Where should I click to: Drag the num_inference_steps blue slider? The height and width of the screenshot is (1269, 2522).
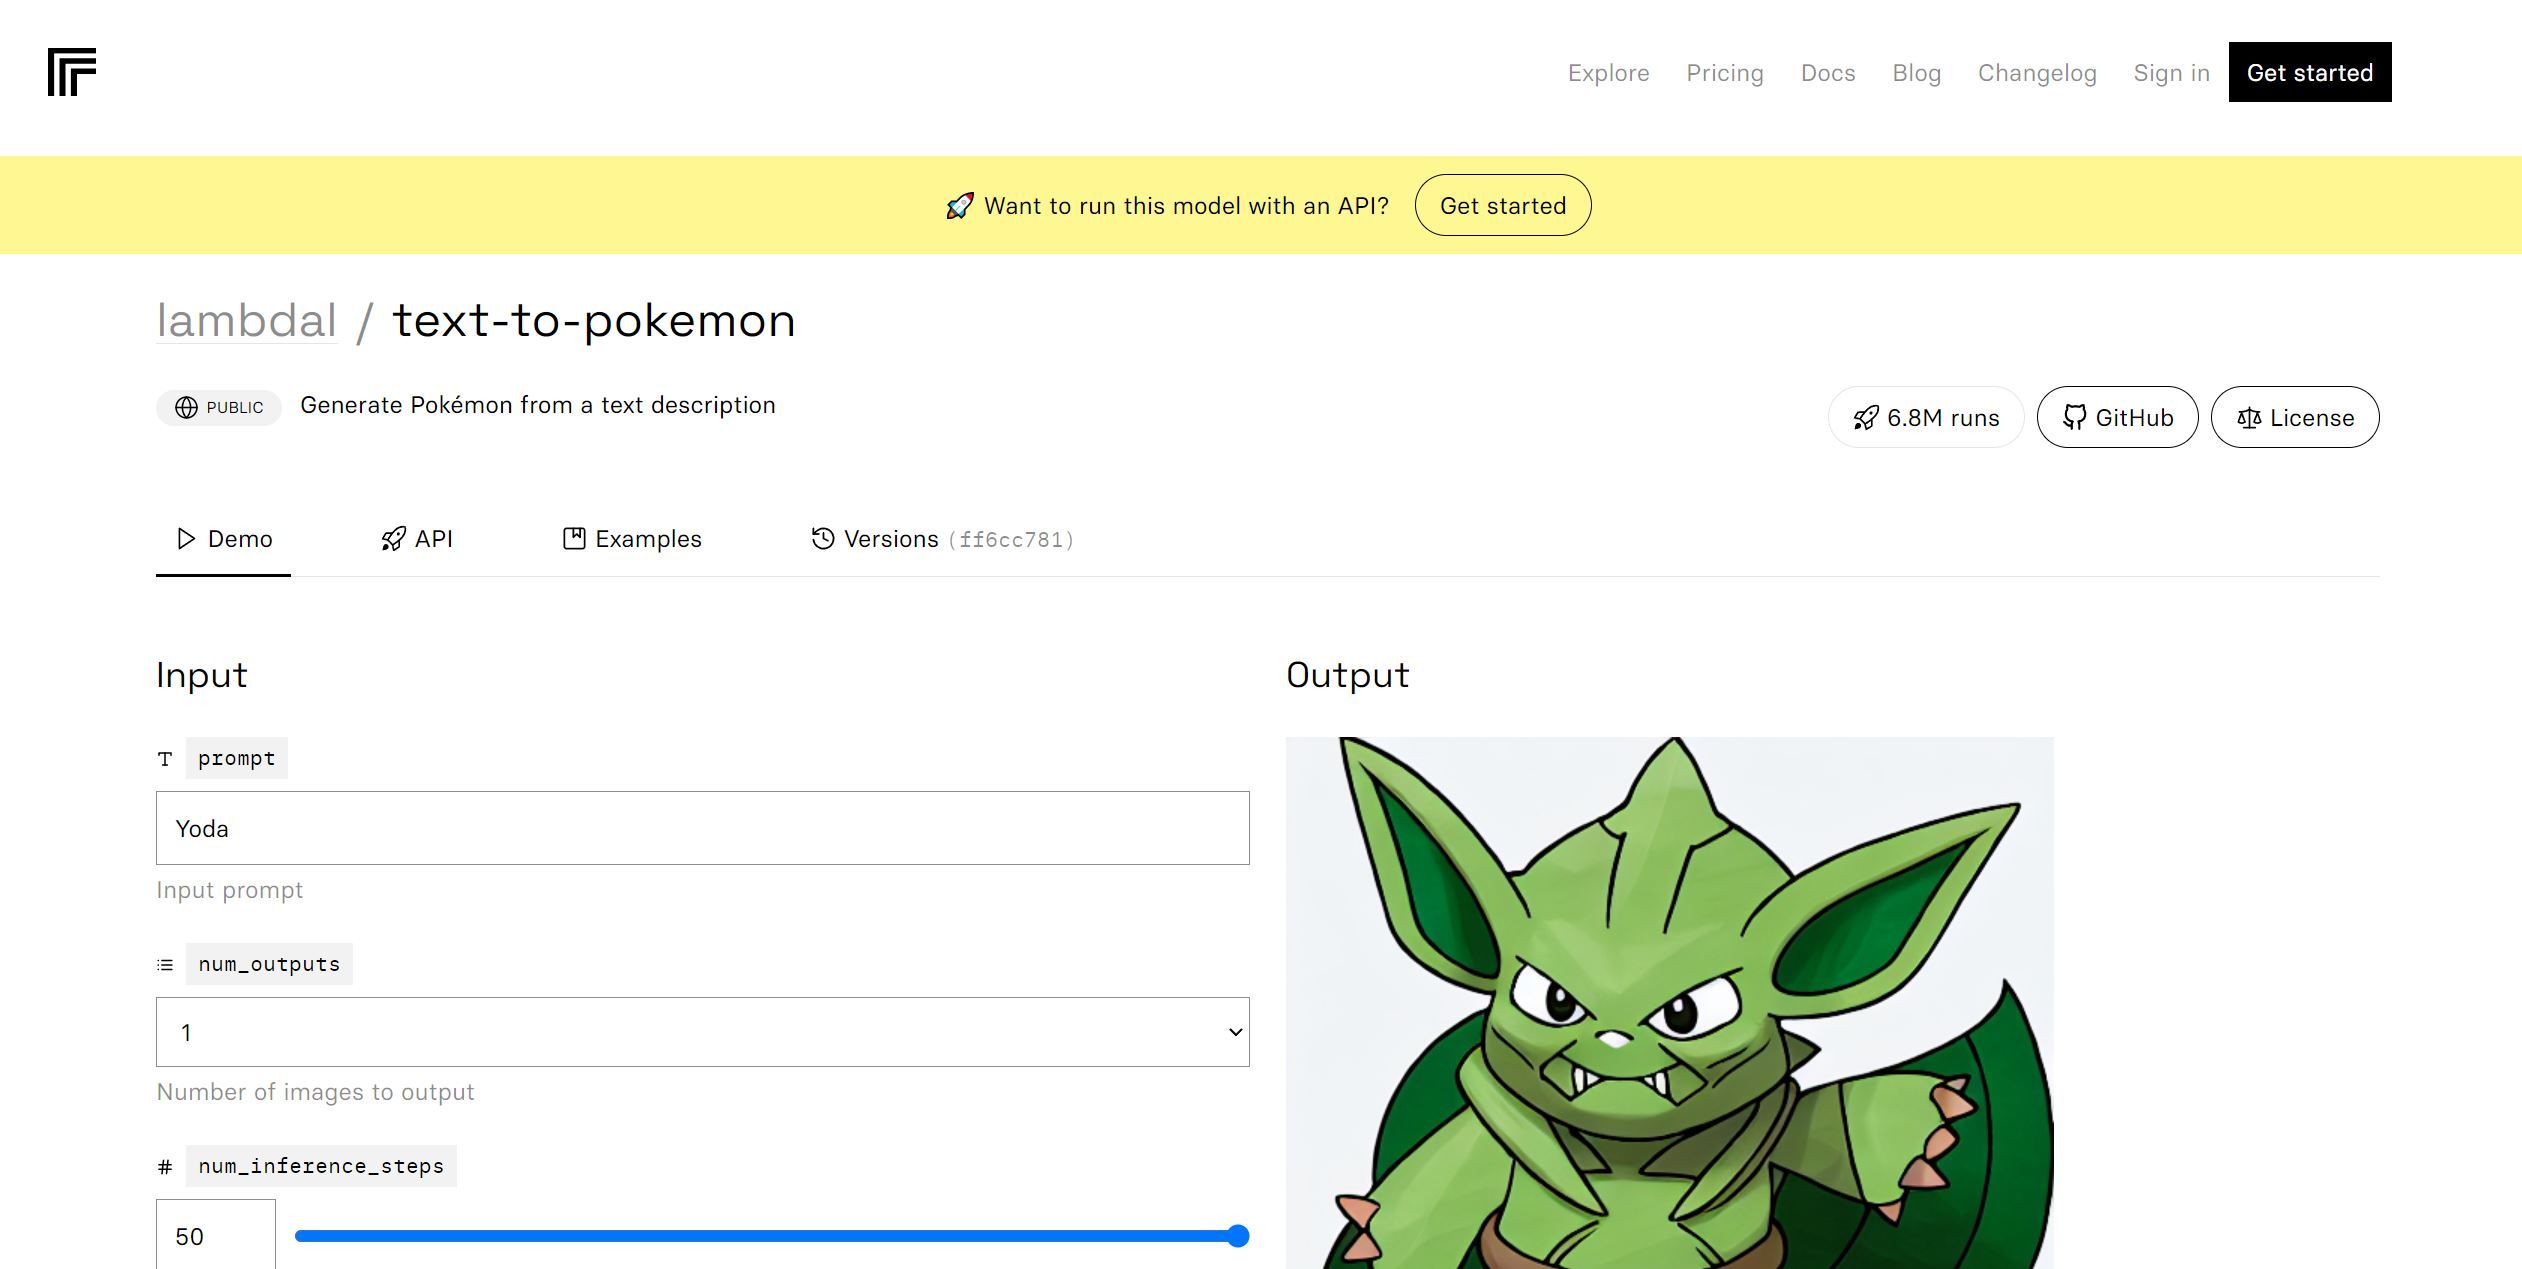1236,1233
